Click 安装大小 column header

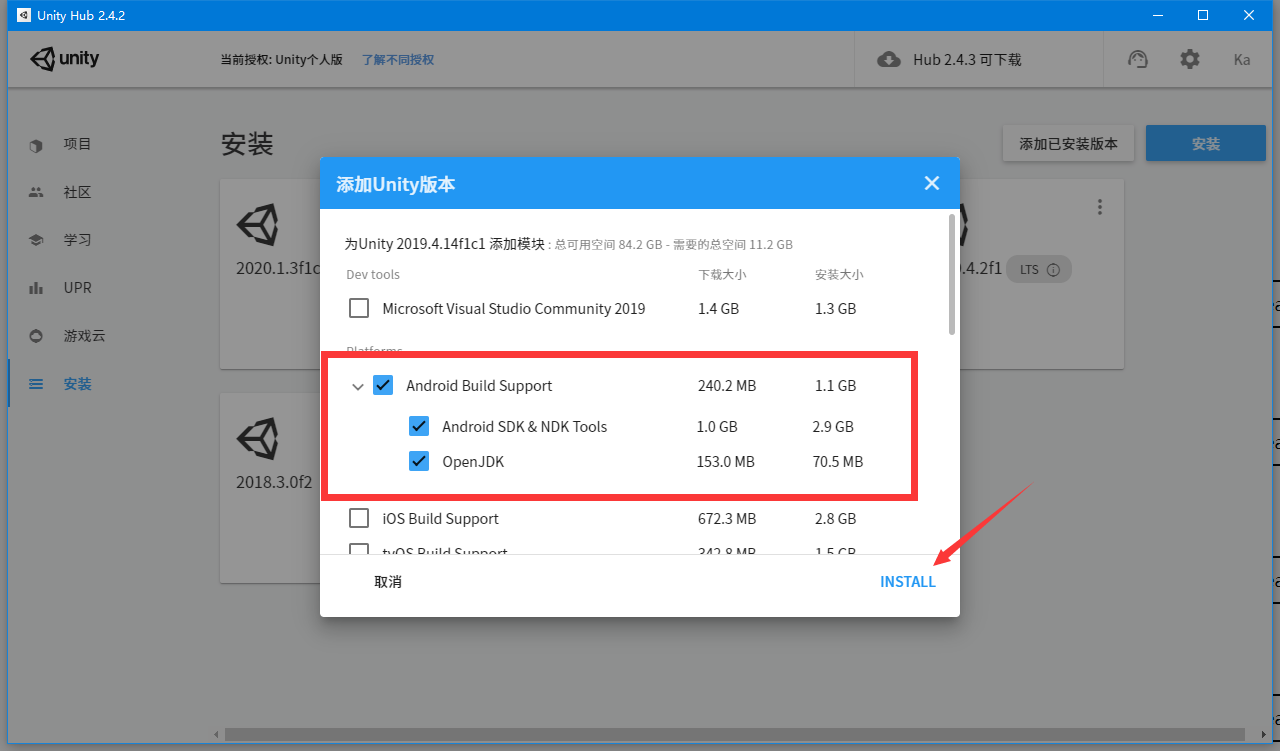click(839, 274)
